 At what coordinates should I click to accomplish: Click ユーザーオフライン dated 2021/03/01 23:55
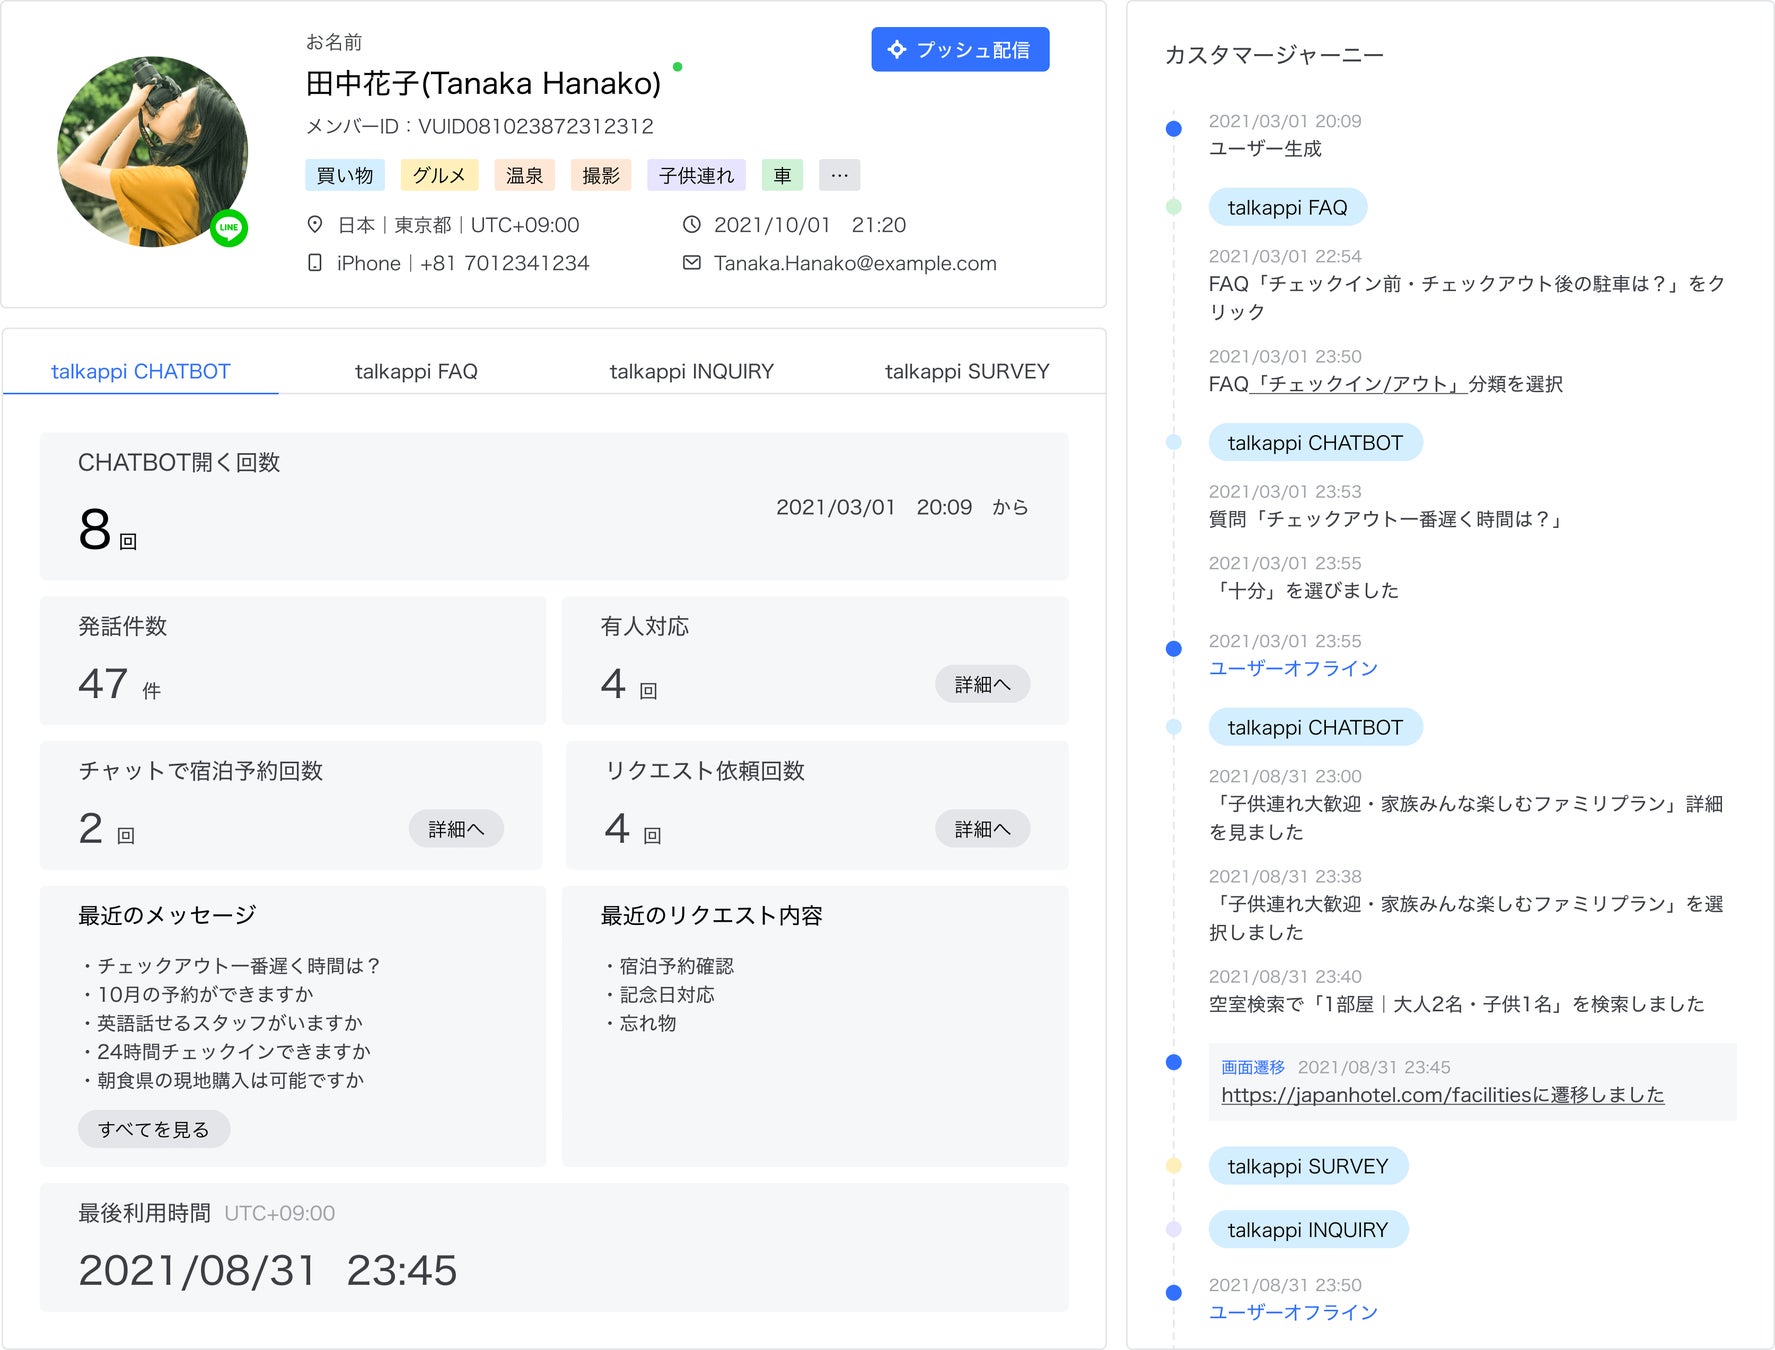pyautogui.click(x=1293, y=668)
